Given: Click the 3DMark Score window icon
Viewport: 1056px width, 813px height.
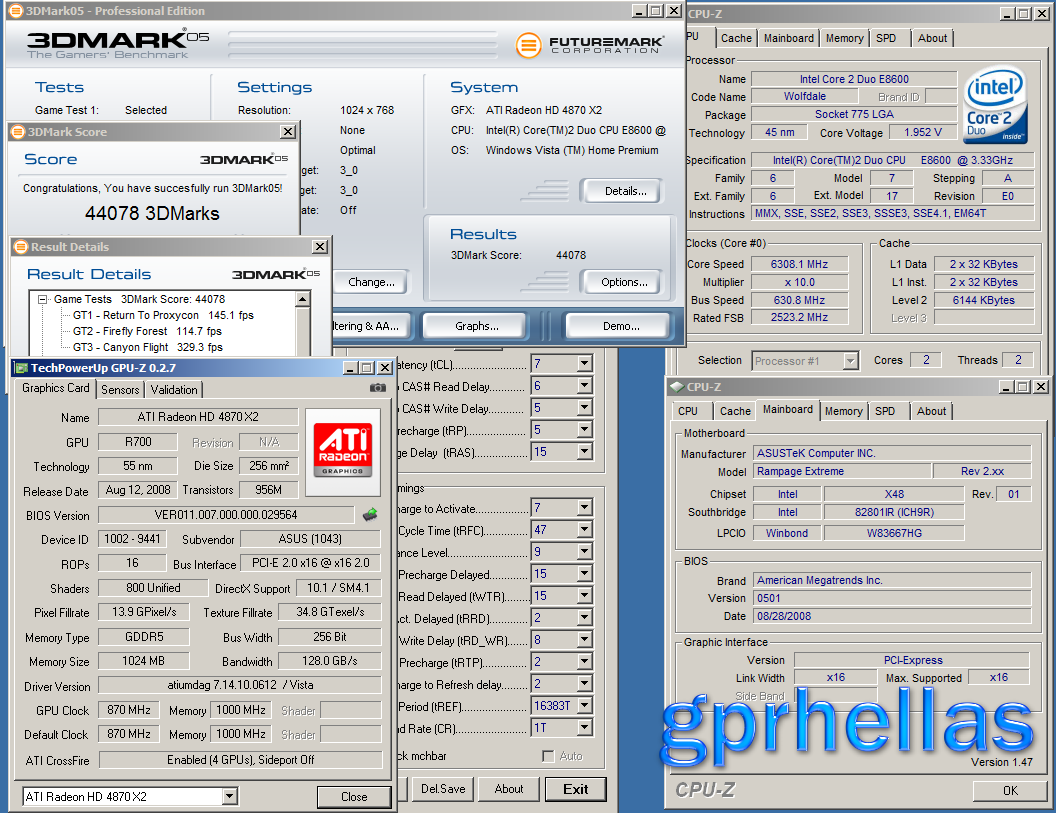Looking at the screenshot, I should [18, 131].
